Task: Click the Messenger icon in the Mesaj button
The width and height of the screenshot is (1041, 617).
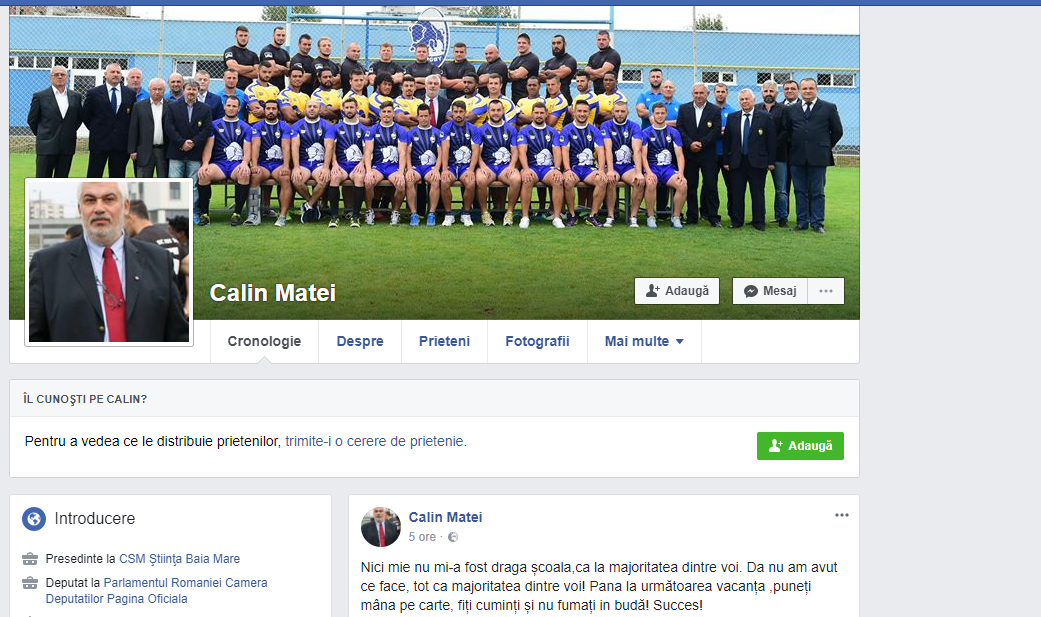Action: pyautogui.click(x=751, y=291)
